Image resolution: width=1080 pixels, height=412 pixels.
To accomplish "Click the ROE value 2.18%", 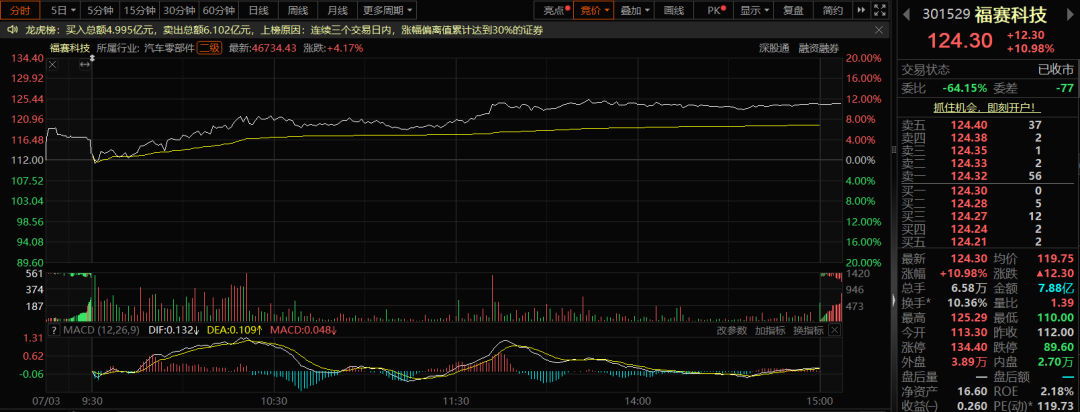I will pyautogui.click(x=1059, y=391).
